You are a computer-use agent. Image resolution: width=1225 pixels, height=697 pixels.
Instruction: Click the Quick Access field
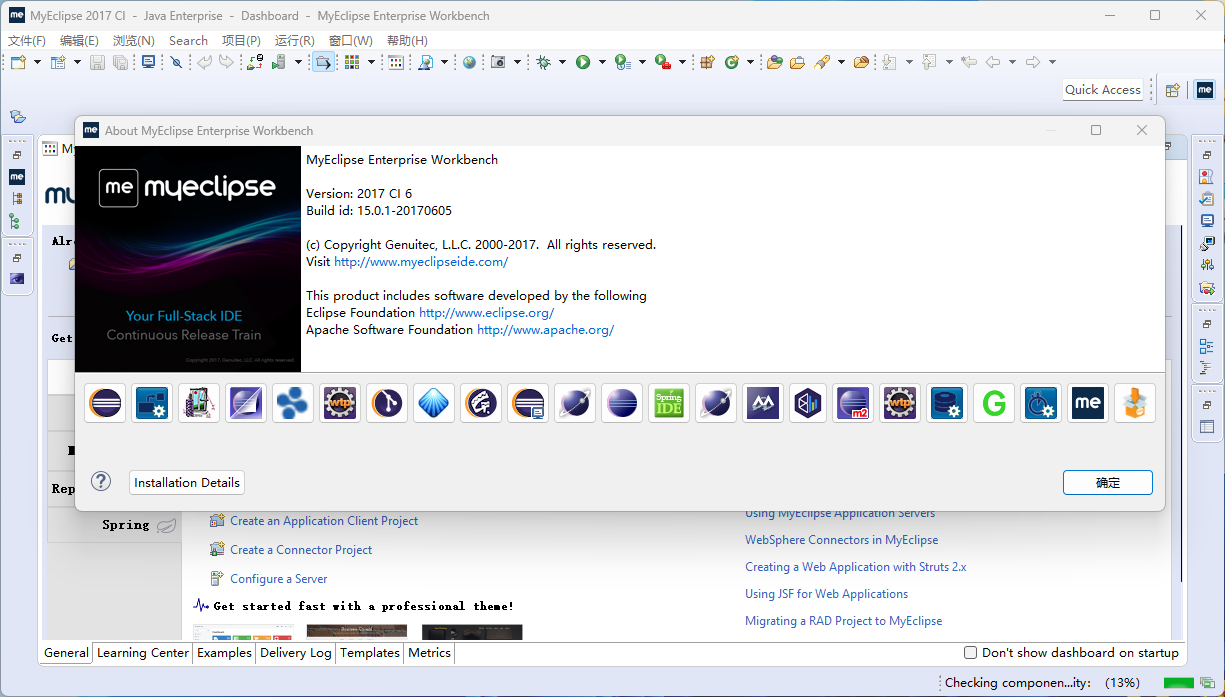[1102, 90]
